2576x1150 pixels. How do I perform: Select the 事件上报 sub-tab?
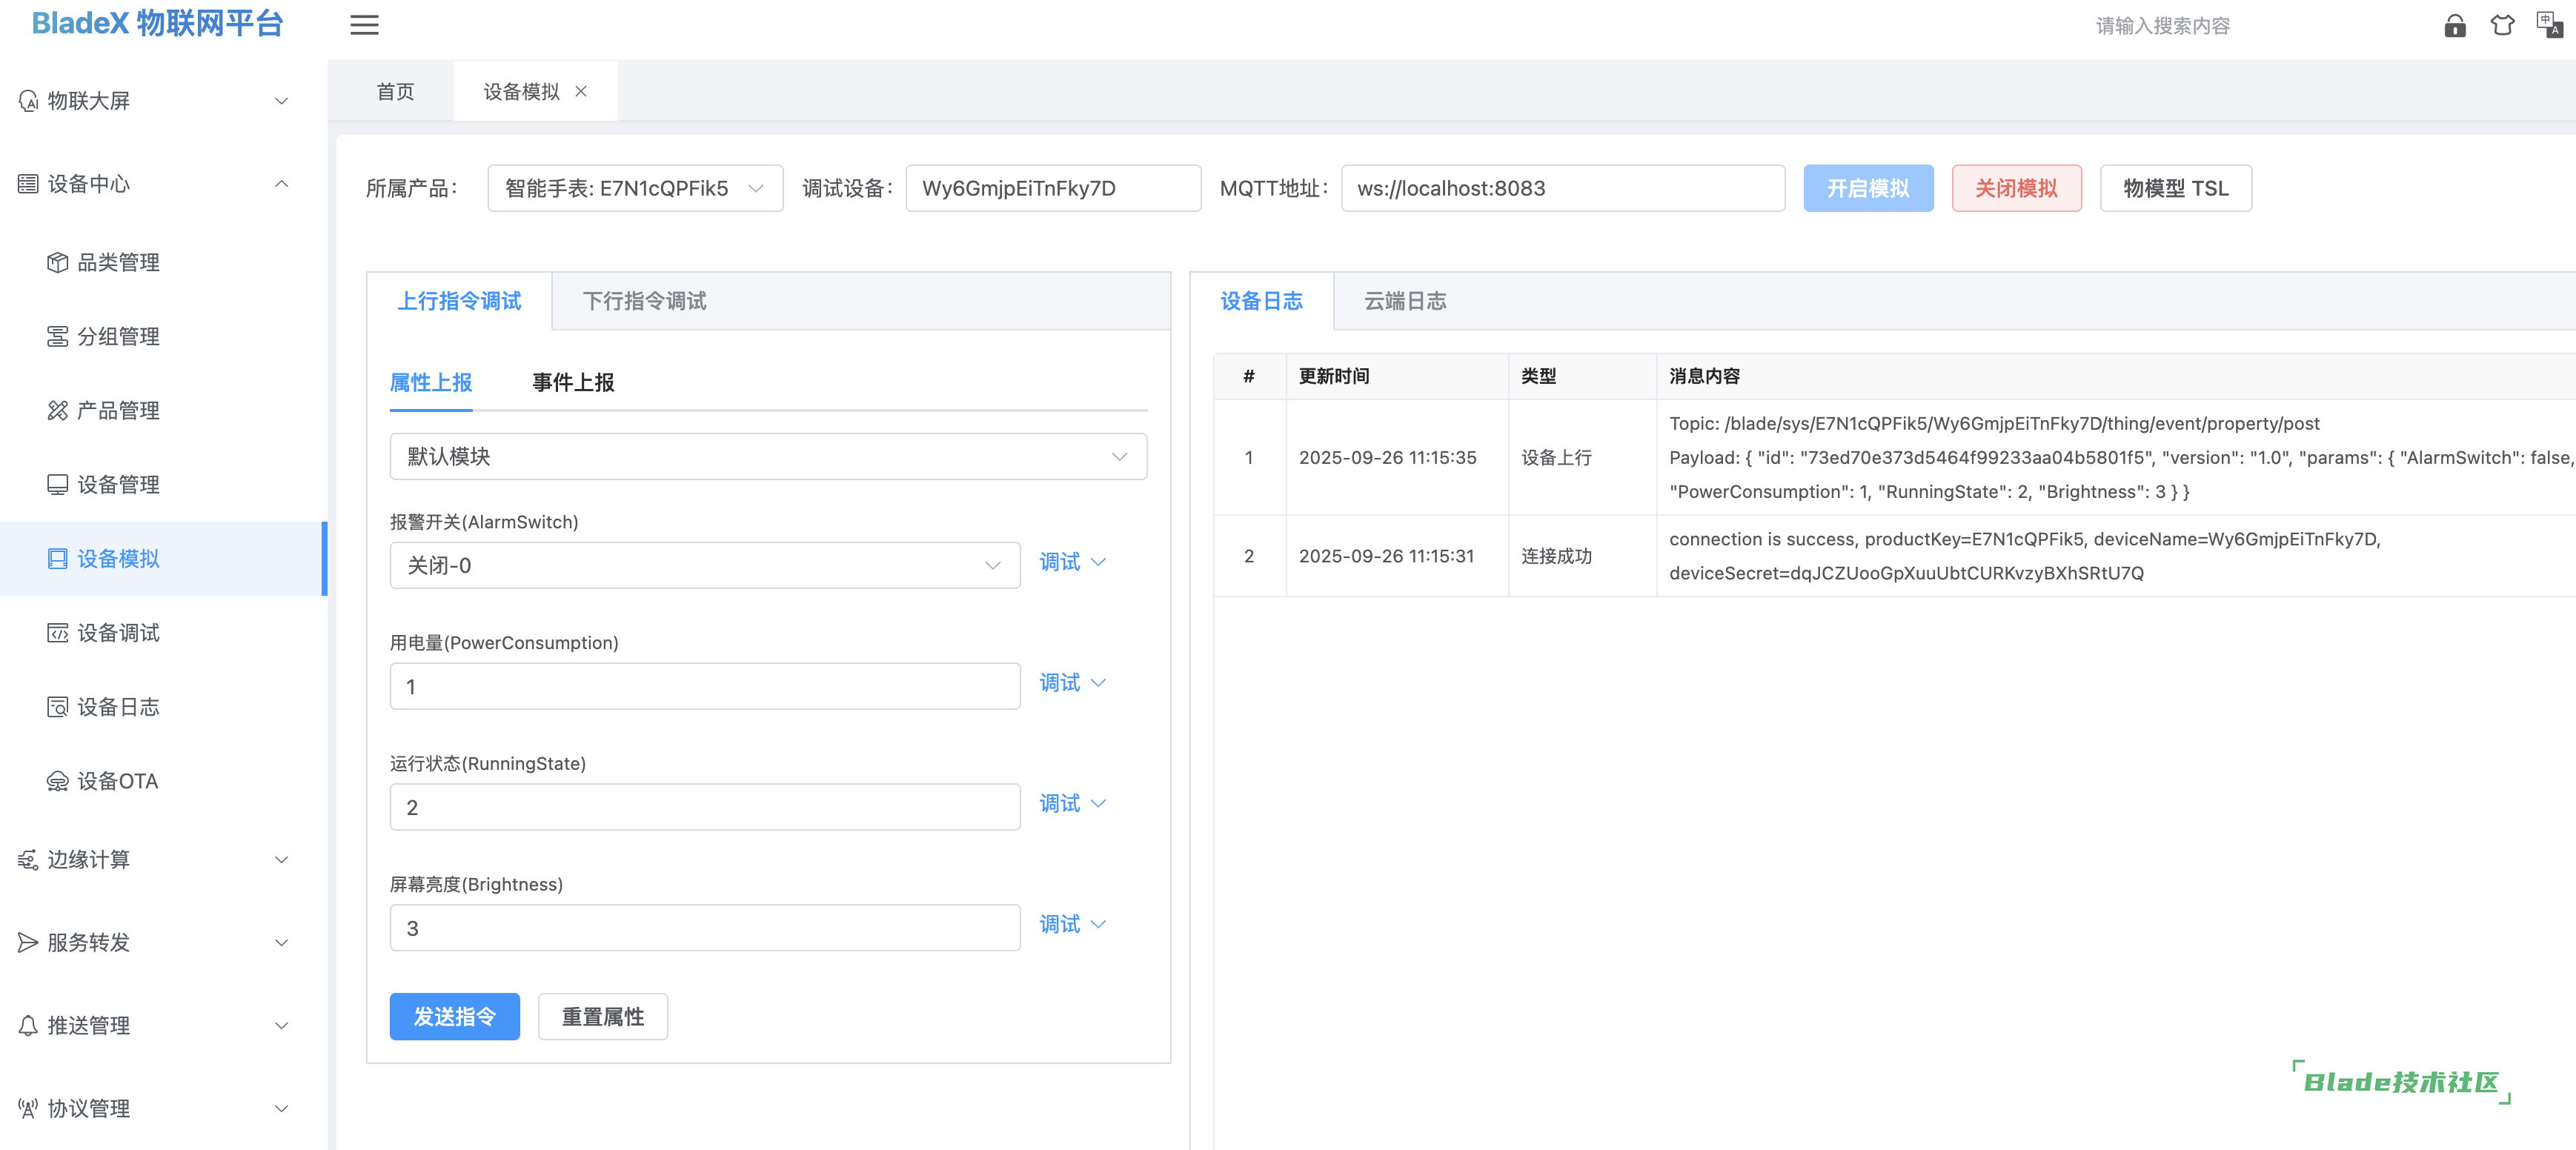(x=573, y=382)
